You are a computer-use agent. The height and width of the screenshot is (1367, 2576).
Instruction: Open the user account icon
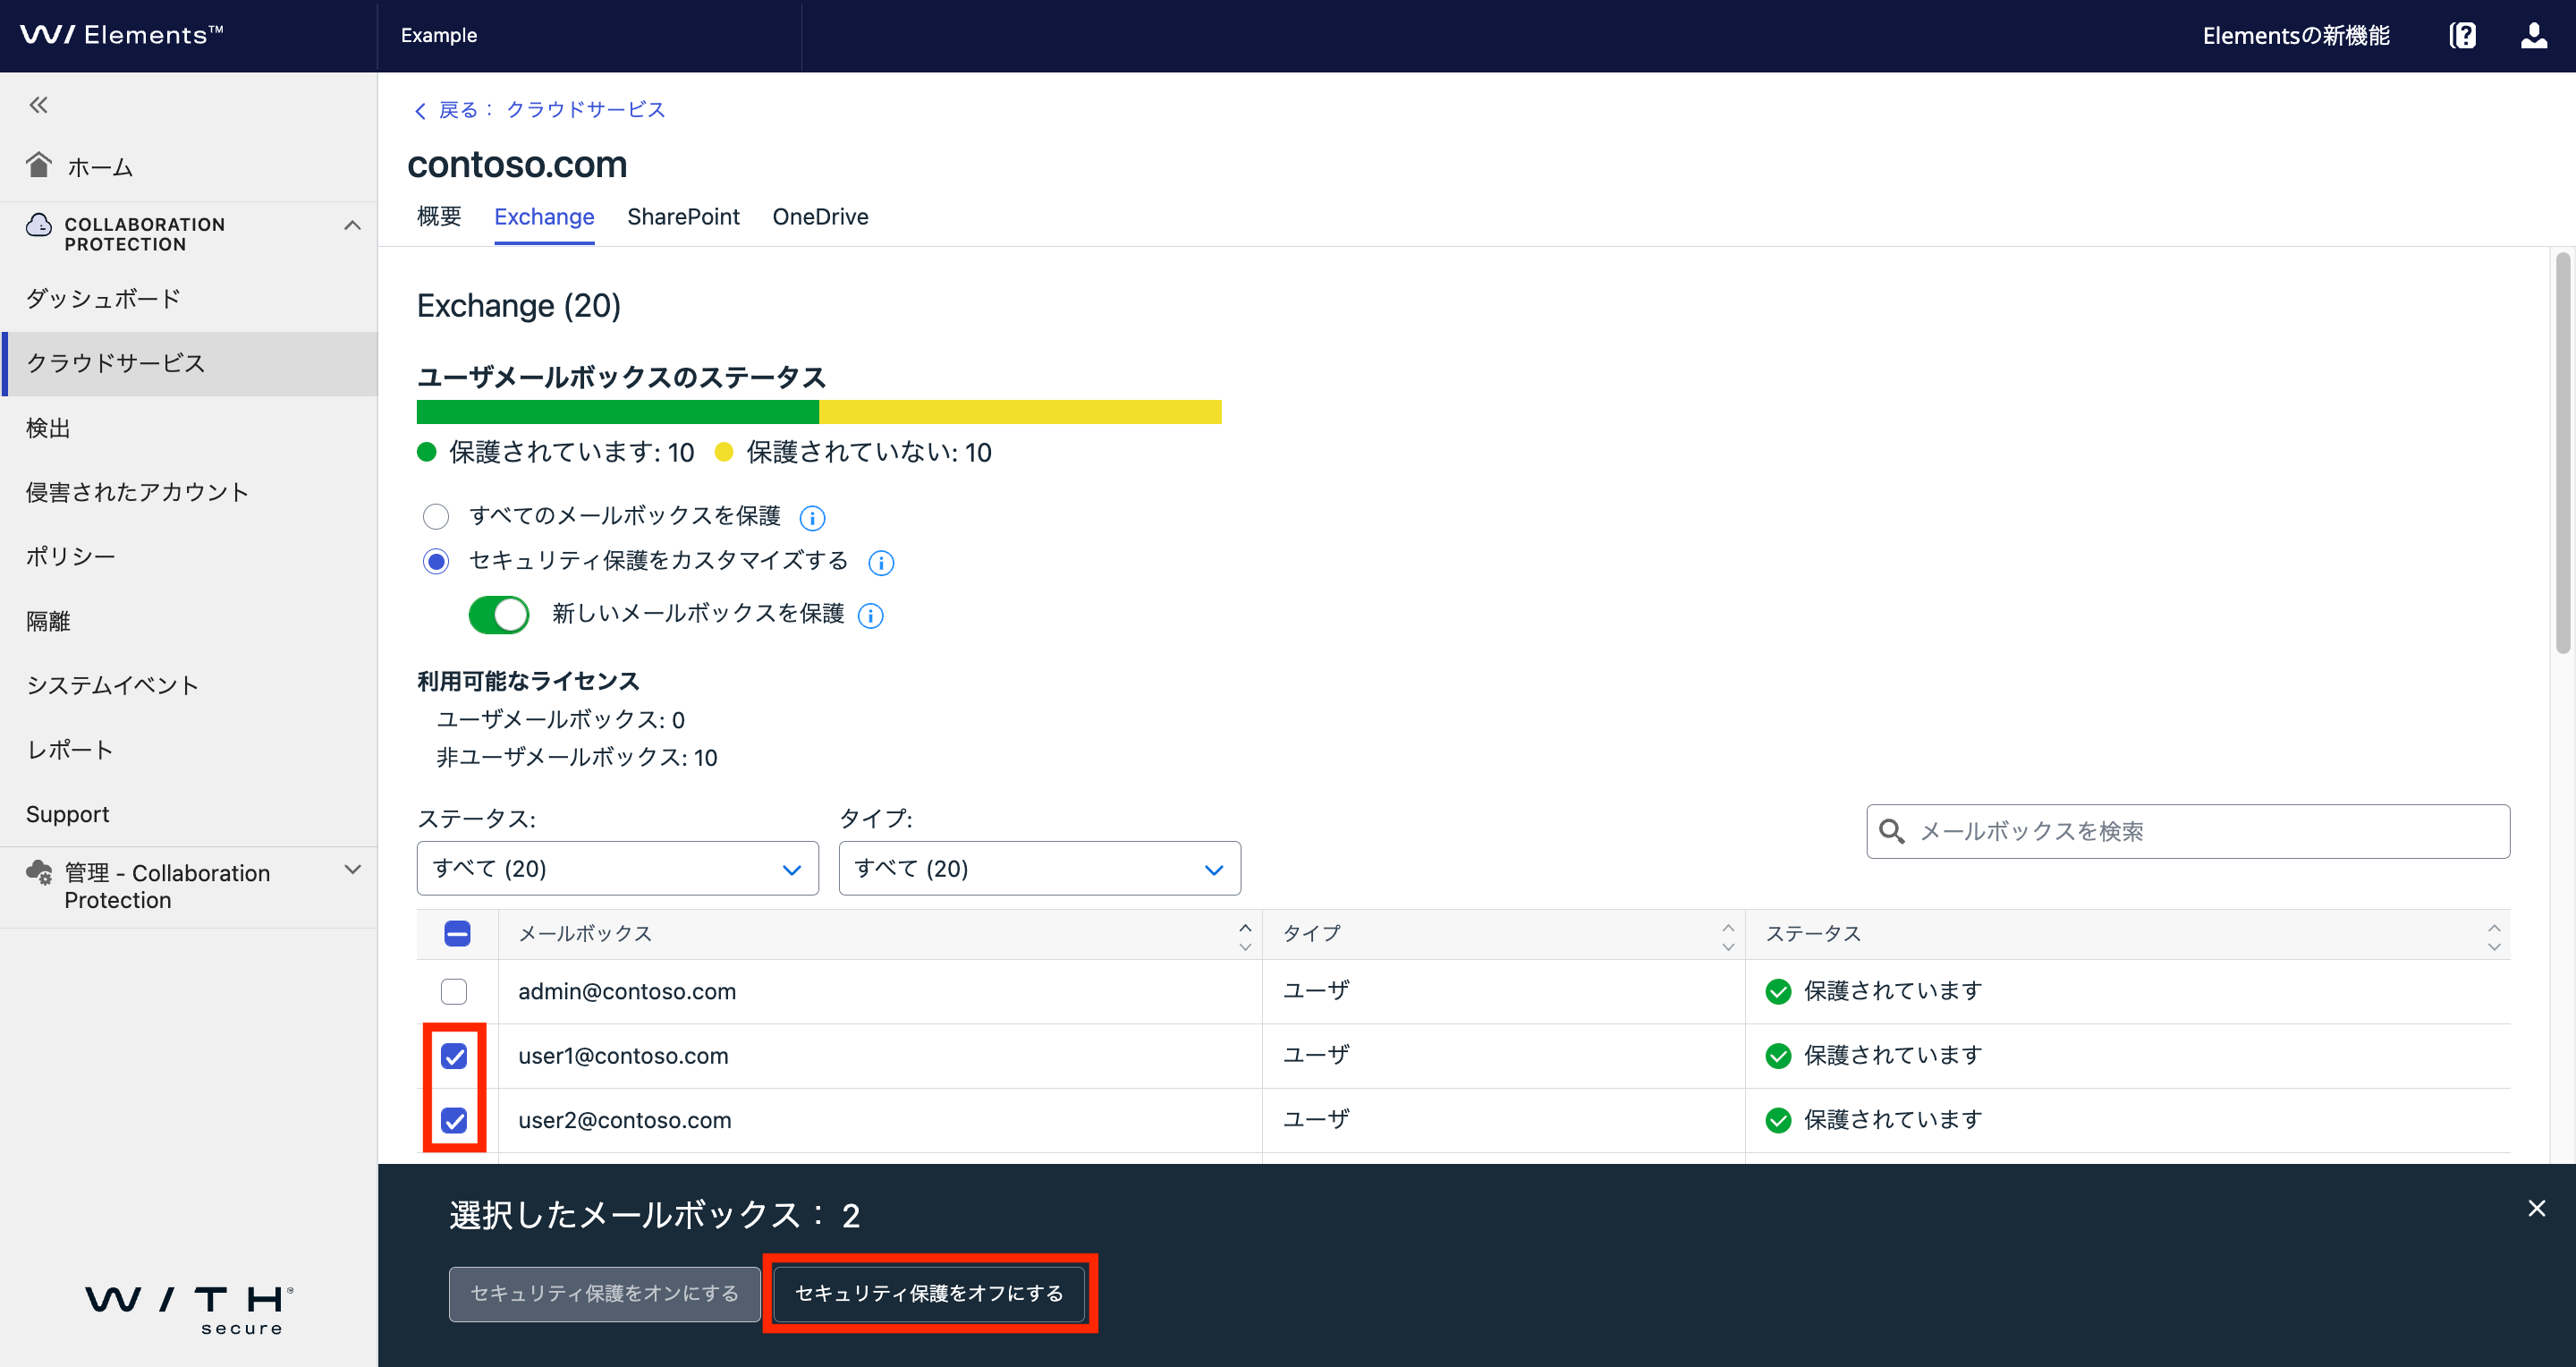[2533, 36]
